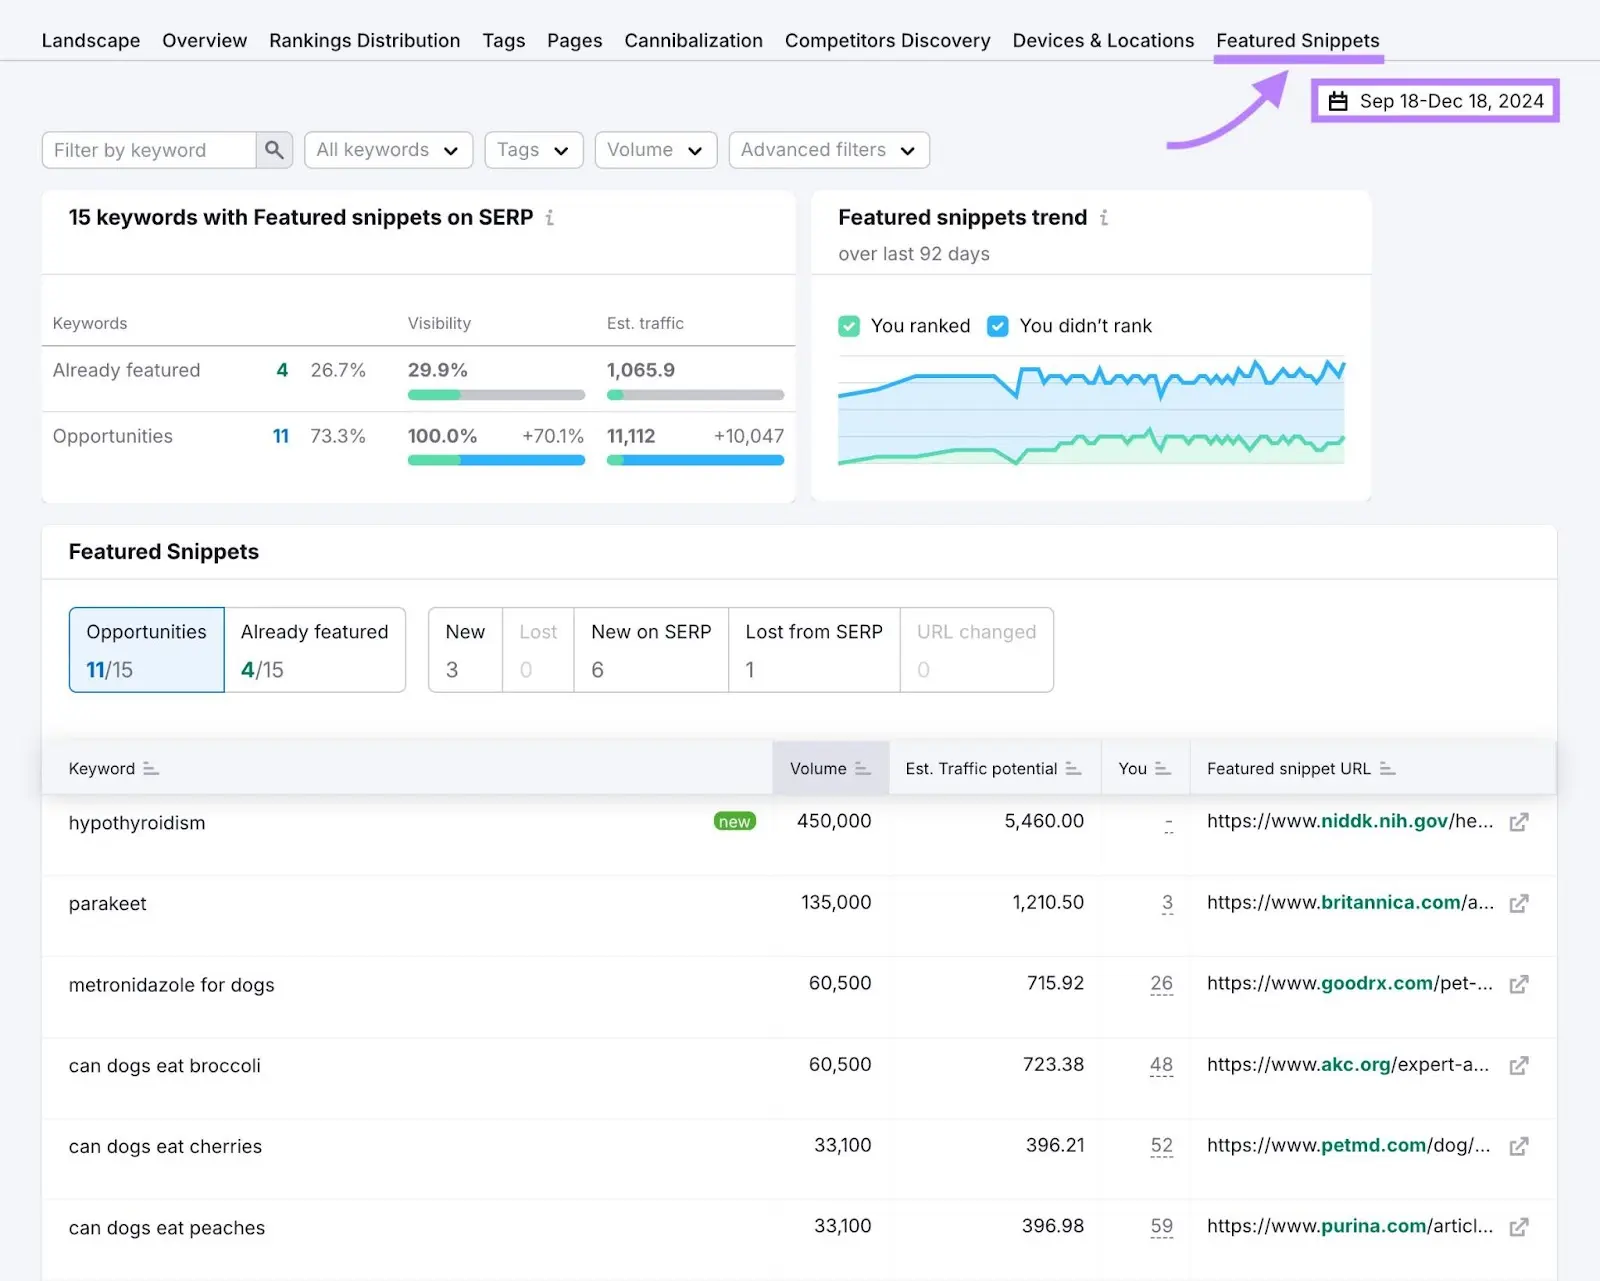Expand the Advanced filters dropdown
1600x1281 pixels.
(828, 150)
